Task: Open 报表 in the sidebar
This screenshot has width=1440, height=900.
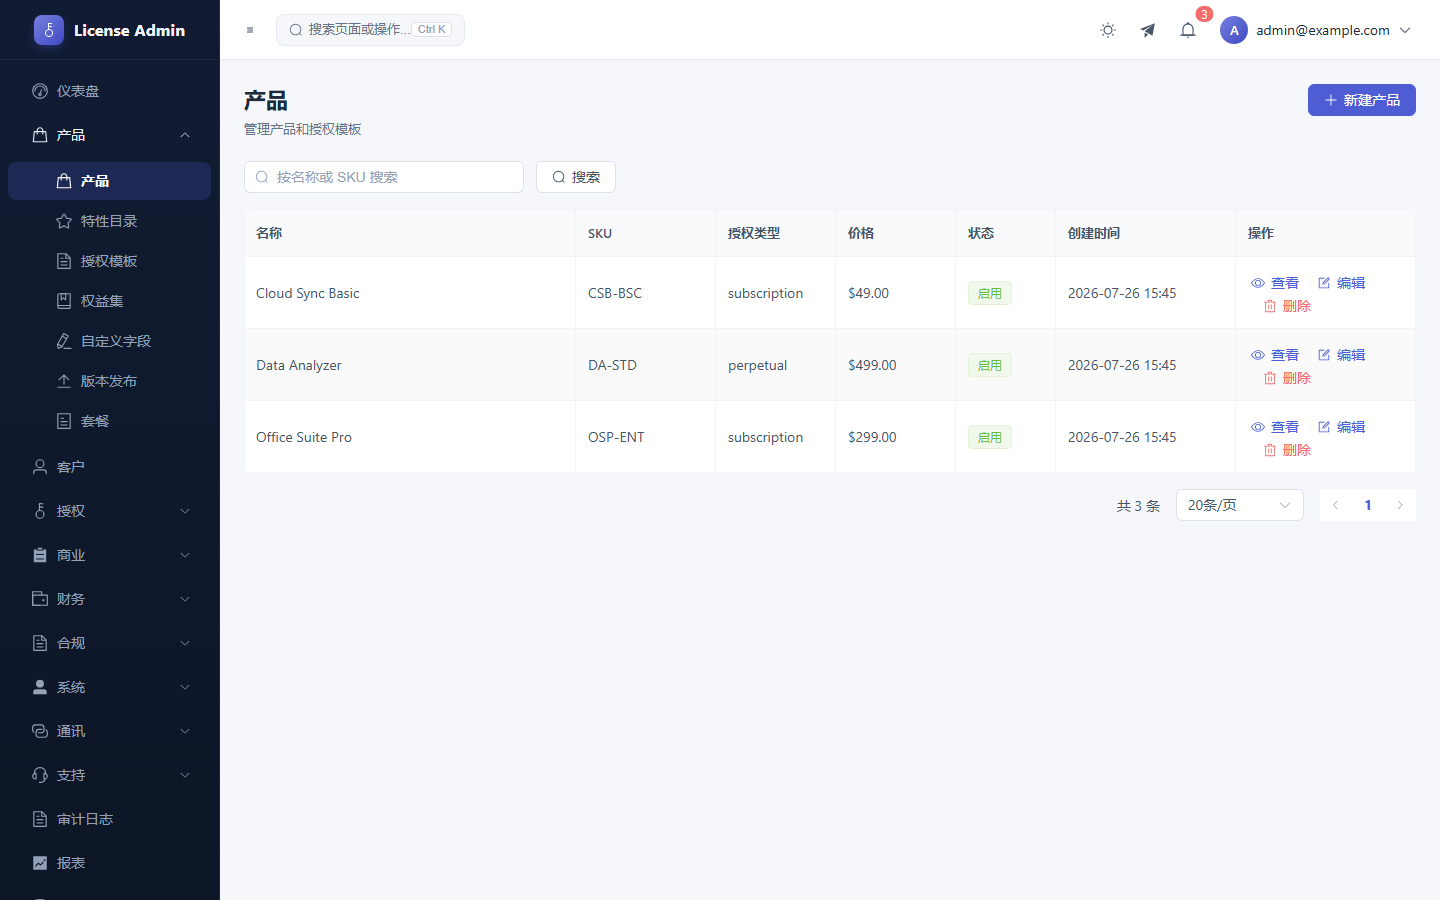Action: [x=110, y=863]
